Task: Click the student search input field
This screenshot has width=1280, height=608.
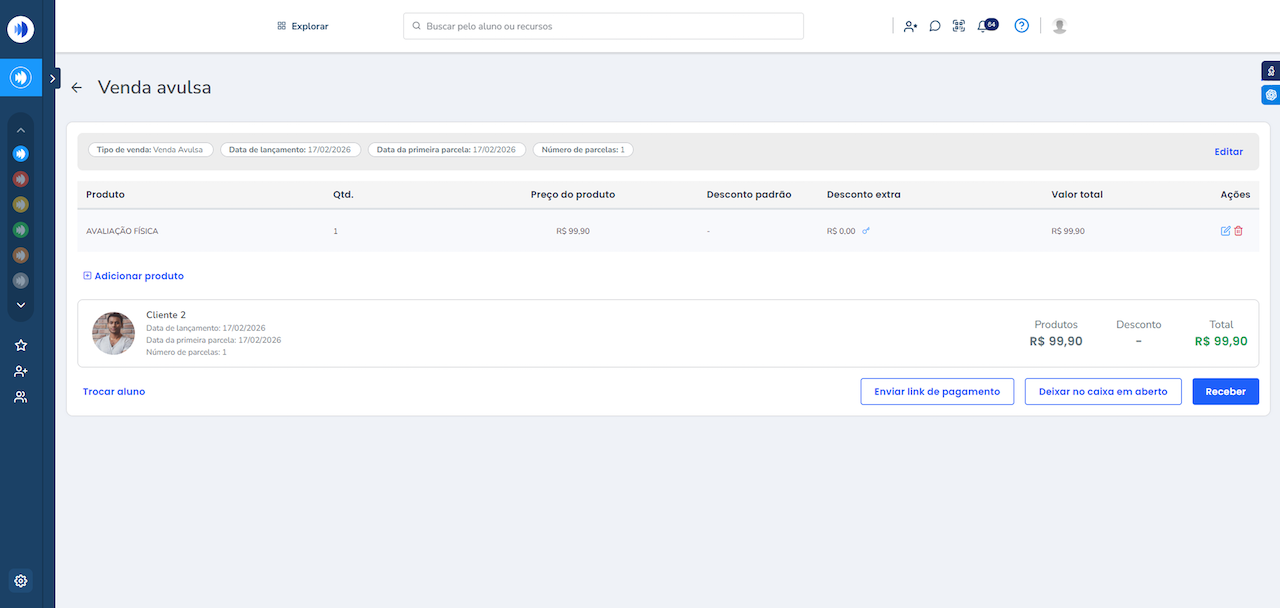Action: pos(603,26)
